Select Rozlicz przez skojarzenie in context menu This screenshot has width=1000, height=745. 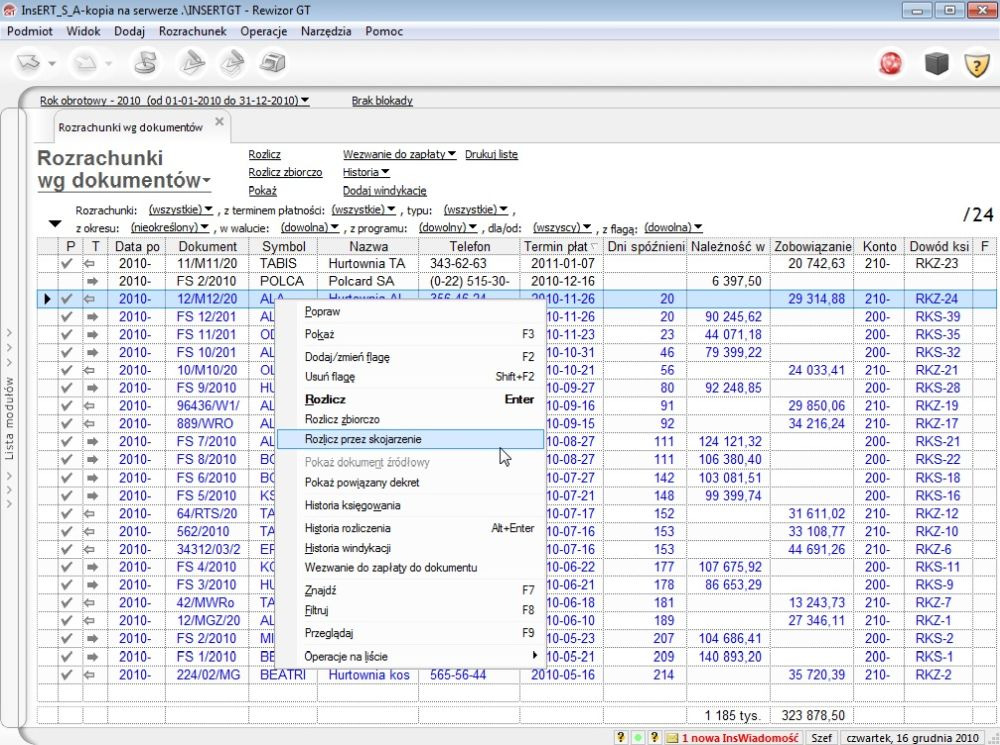[x=363, y=439]
